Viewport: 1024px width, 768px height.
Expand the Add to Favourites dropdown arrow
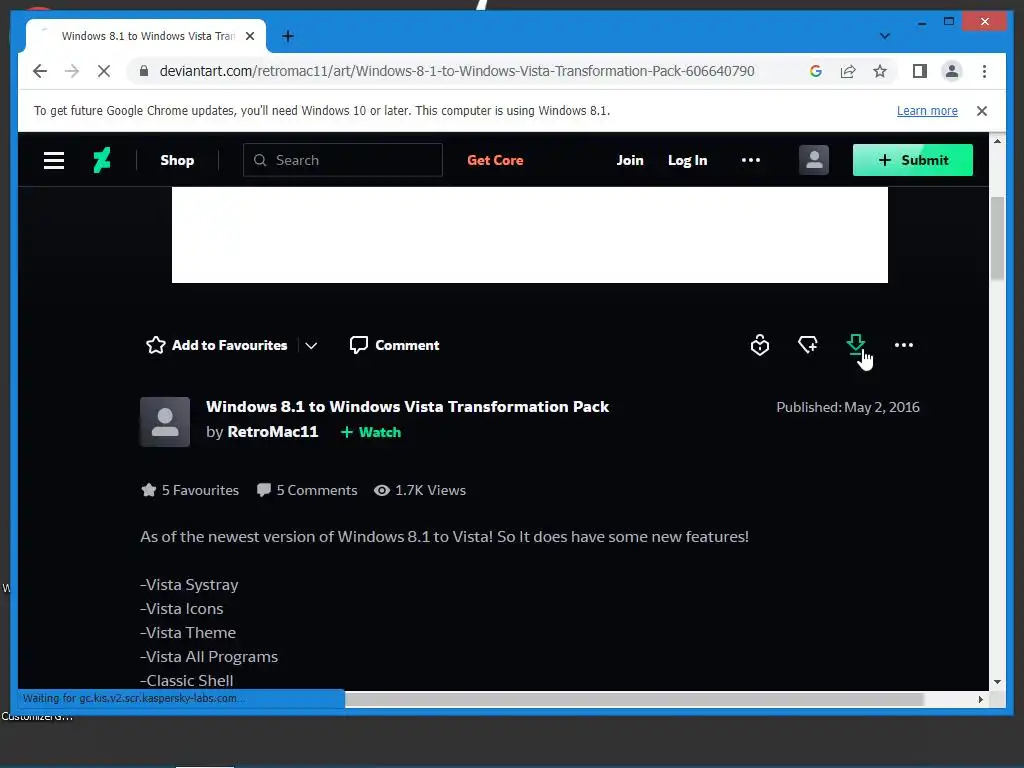click(x=311, y=345)
